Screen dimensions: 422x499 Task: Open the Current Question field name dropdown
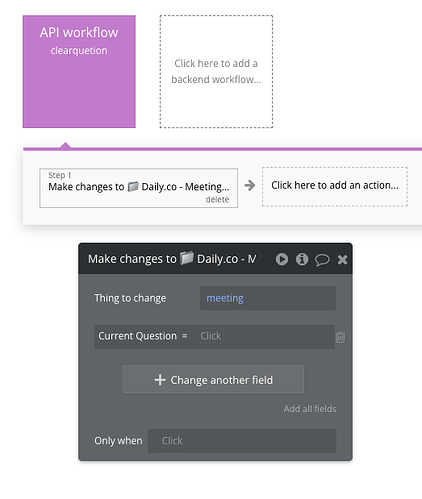click(x=137, y=336)
